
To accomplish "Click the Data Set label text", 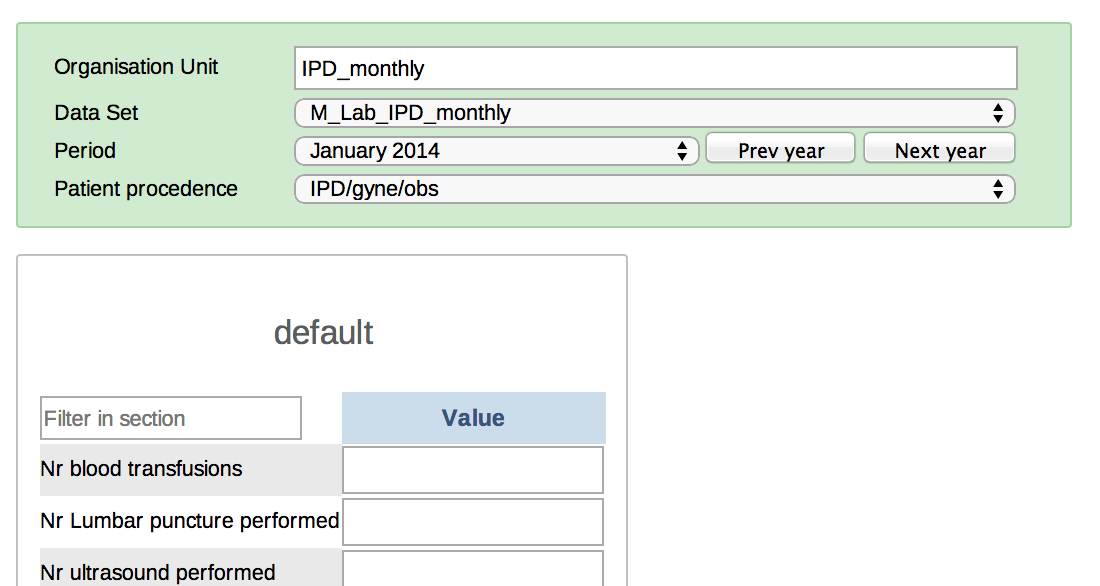I will click(x=96, y=113).
